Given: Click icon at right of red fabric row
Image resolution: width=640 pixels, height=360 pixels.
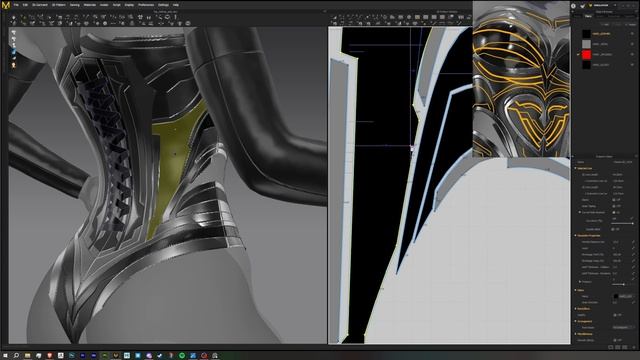Looking at the screenshot, I should coord(632,54).
